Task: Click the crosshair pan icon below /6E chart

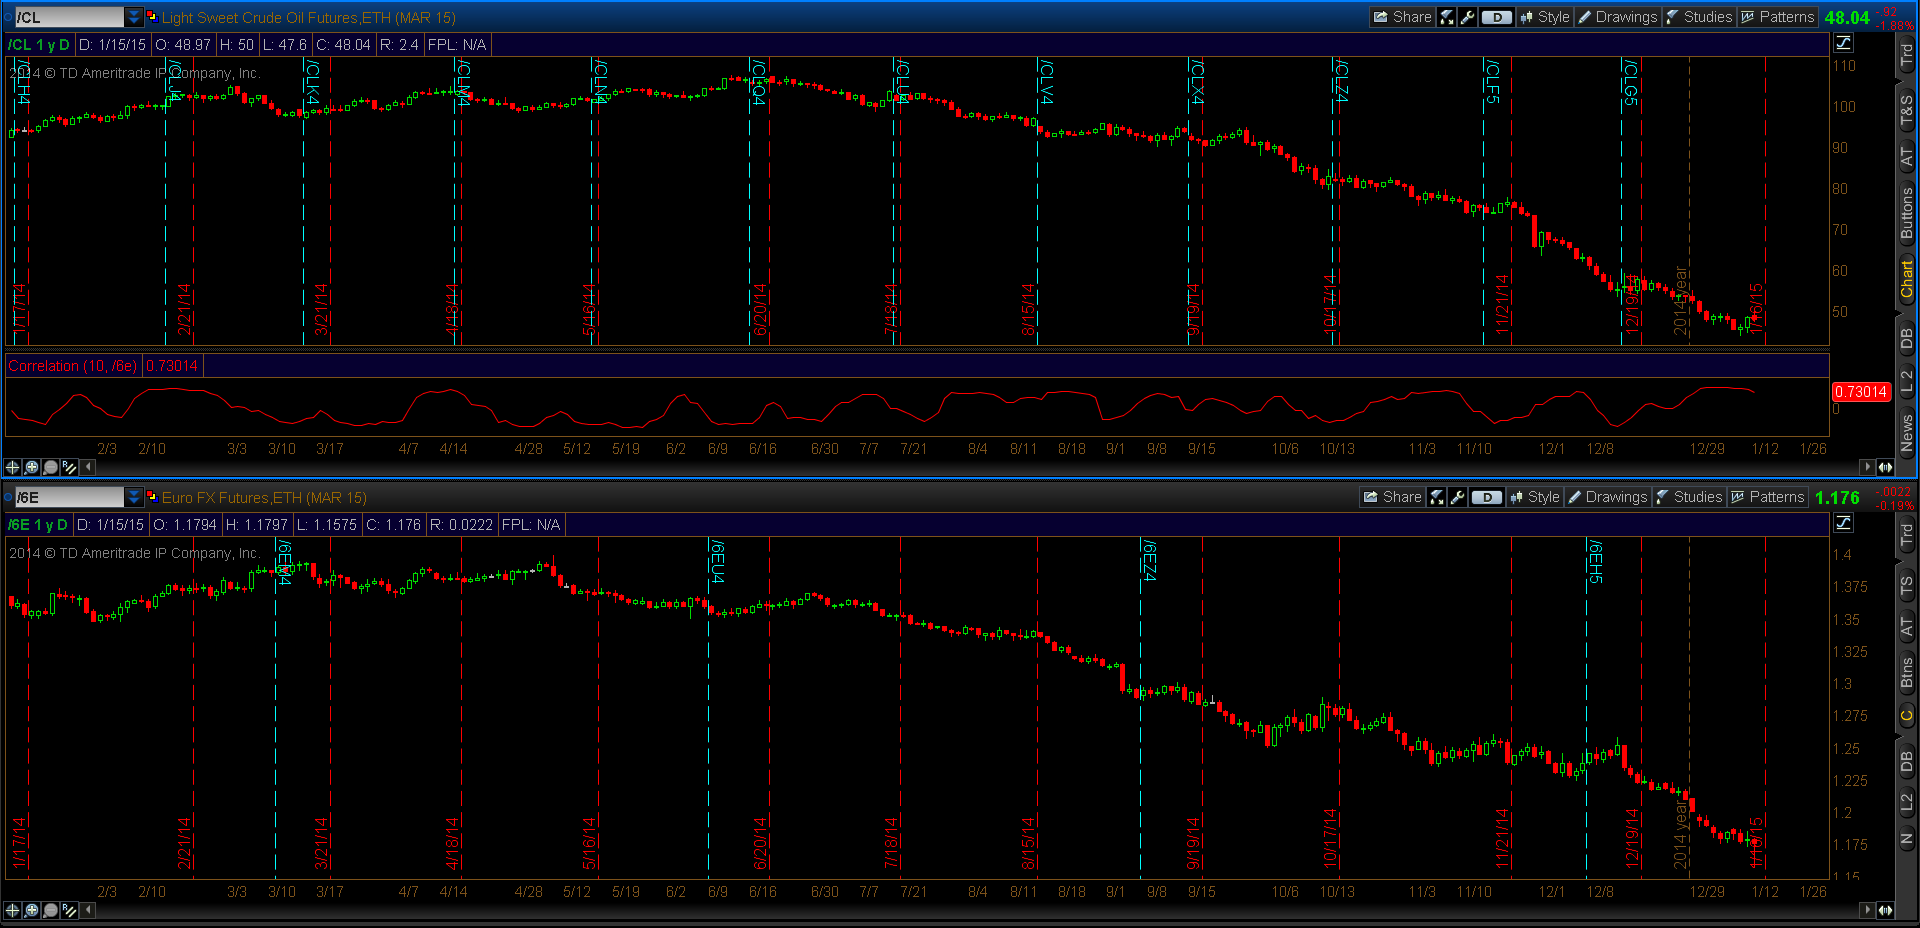Action: (x=12, y=910)
